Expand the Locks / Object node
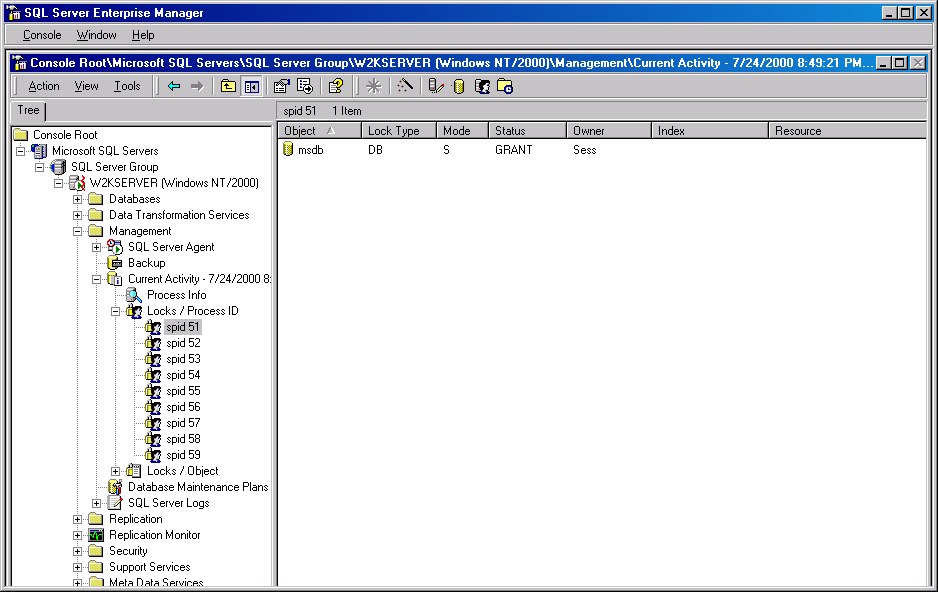The image size is (938, 592). pyautogui.click(x=116, y=471)
